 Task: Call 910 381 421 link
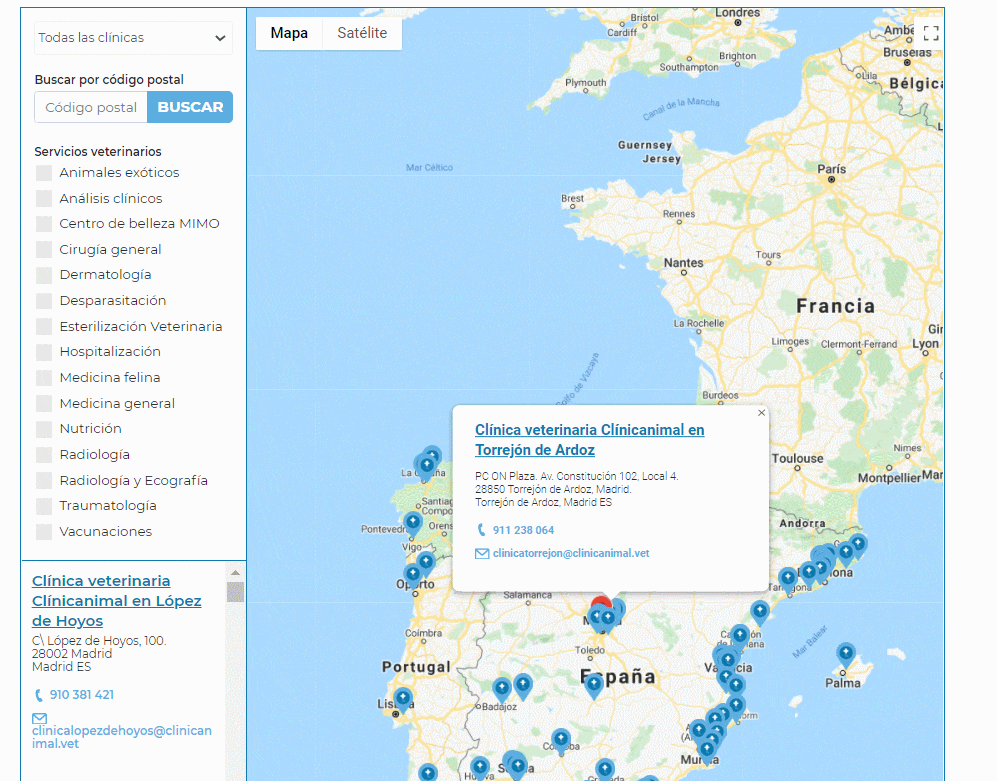tap(82, 695)
